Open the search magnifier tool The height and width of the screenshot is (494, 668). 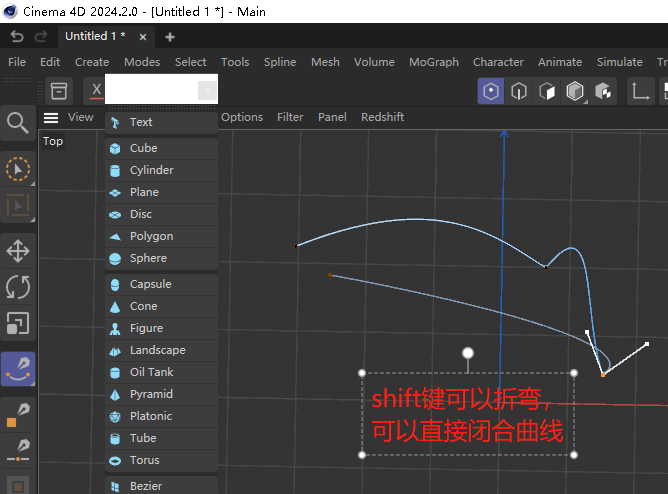point(18,123)
